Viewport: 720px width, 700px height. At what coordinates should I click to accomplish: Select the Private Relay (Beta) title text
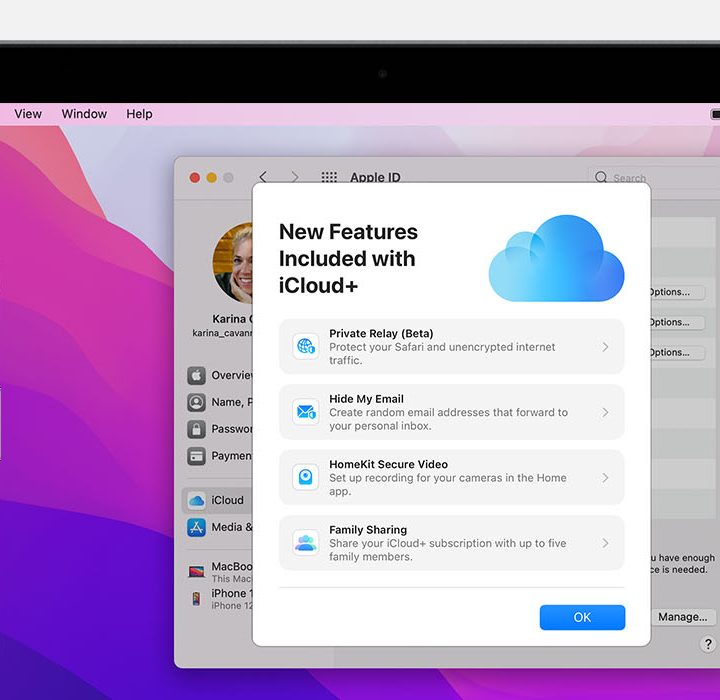[381, 333]
